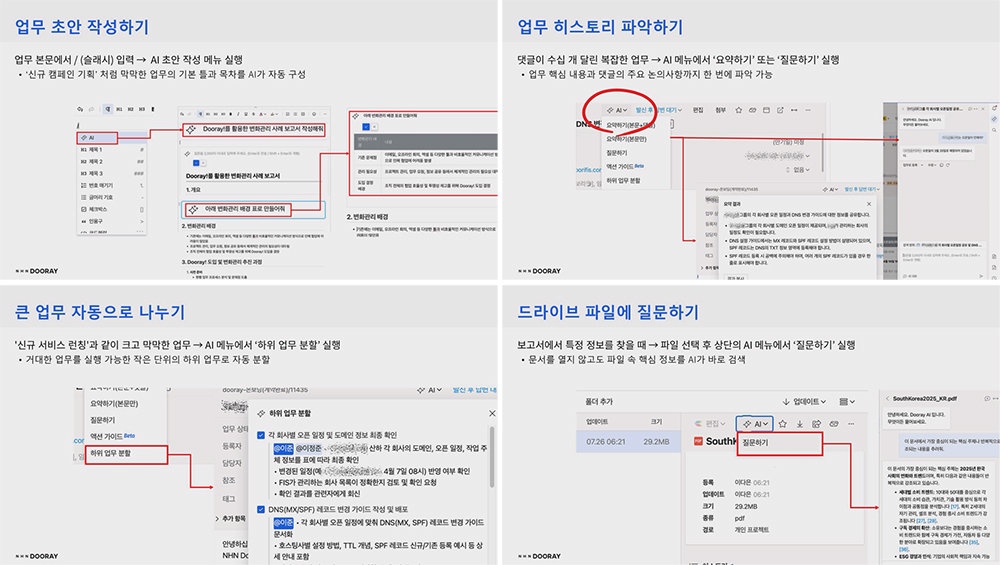Choose 제목 1 in the slash command menu

point(112,150)
